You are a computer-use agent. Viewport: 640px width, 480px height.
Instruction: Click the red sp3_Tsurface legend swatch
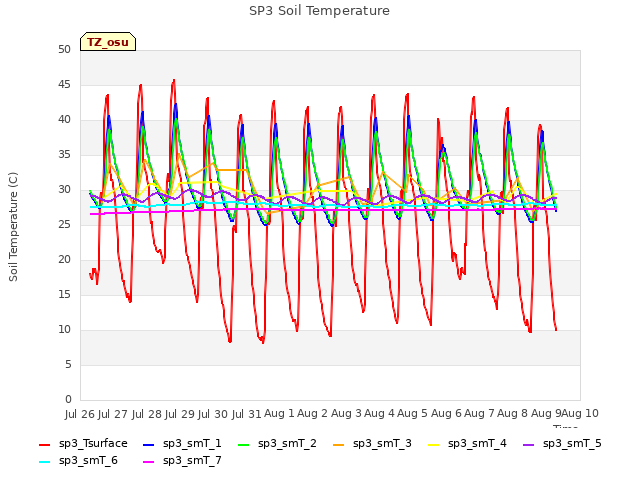coord(44,444)
